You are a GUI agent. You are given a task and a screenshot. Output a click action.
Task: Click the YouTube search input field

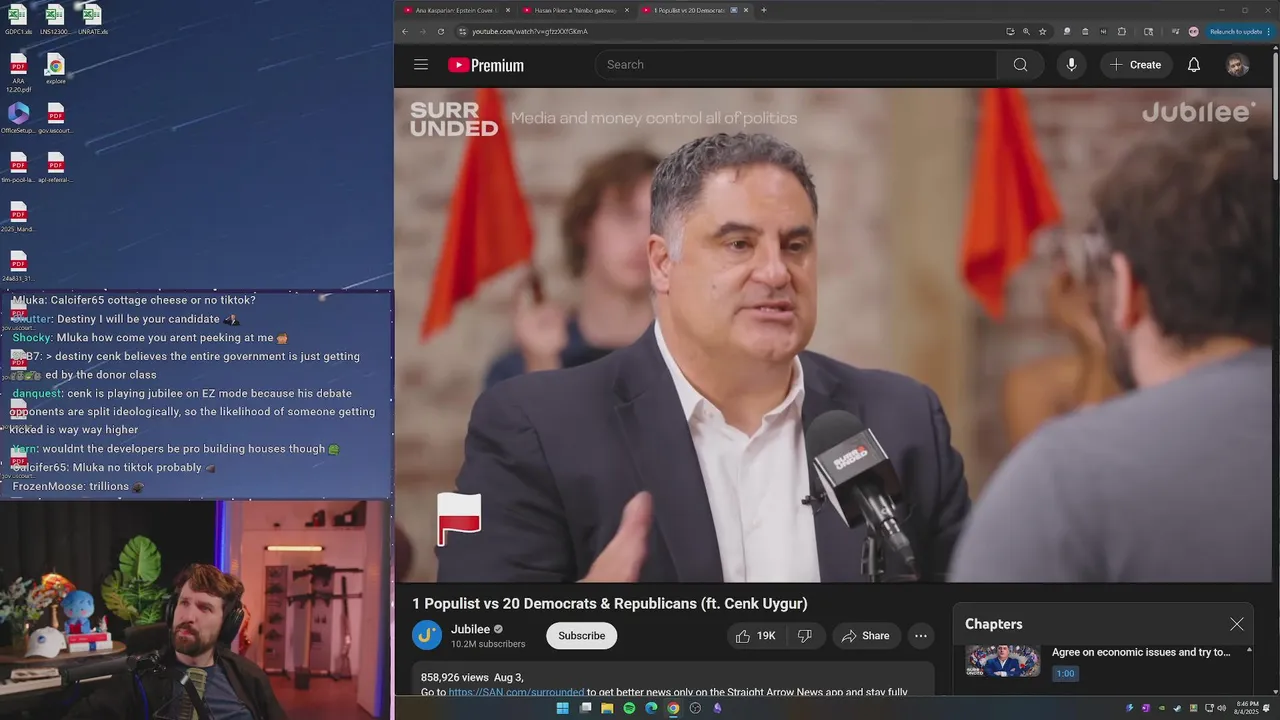click(x=796, y=65)
